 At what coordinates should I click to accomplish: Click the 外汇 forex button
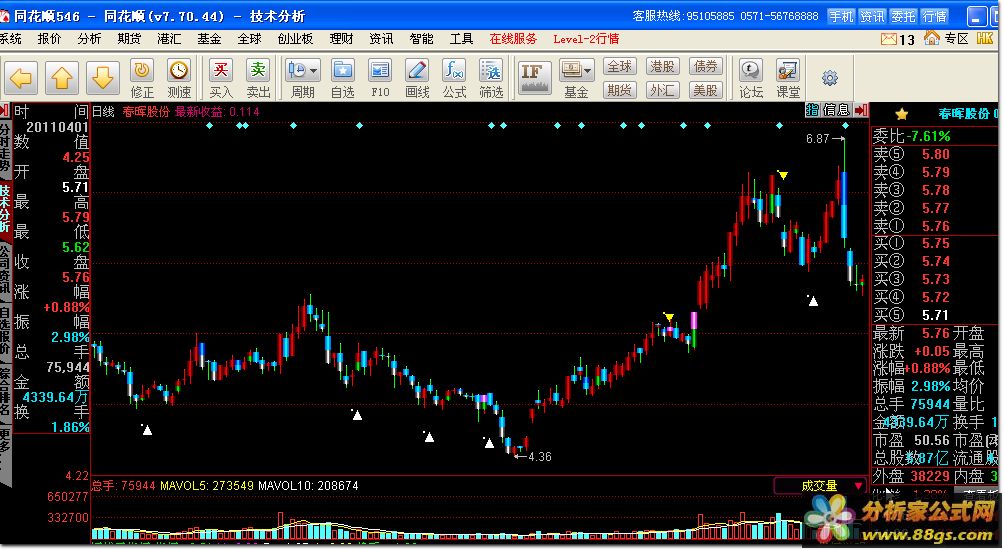pos(663,90)
